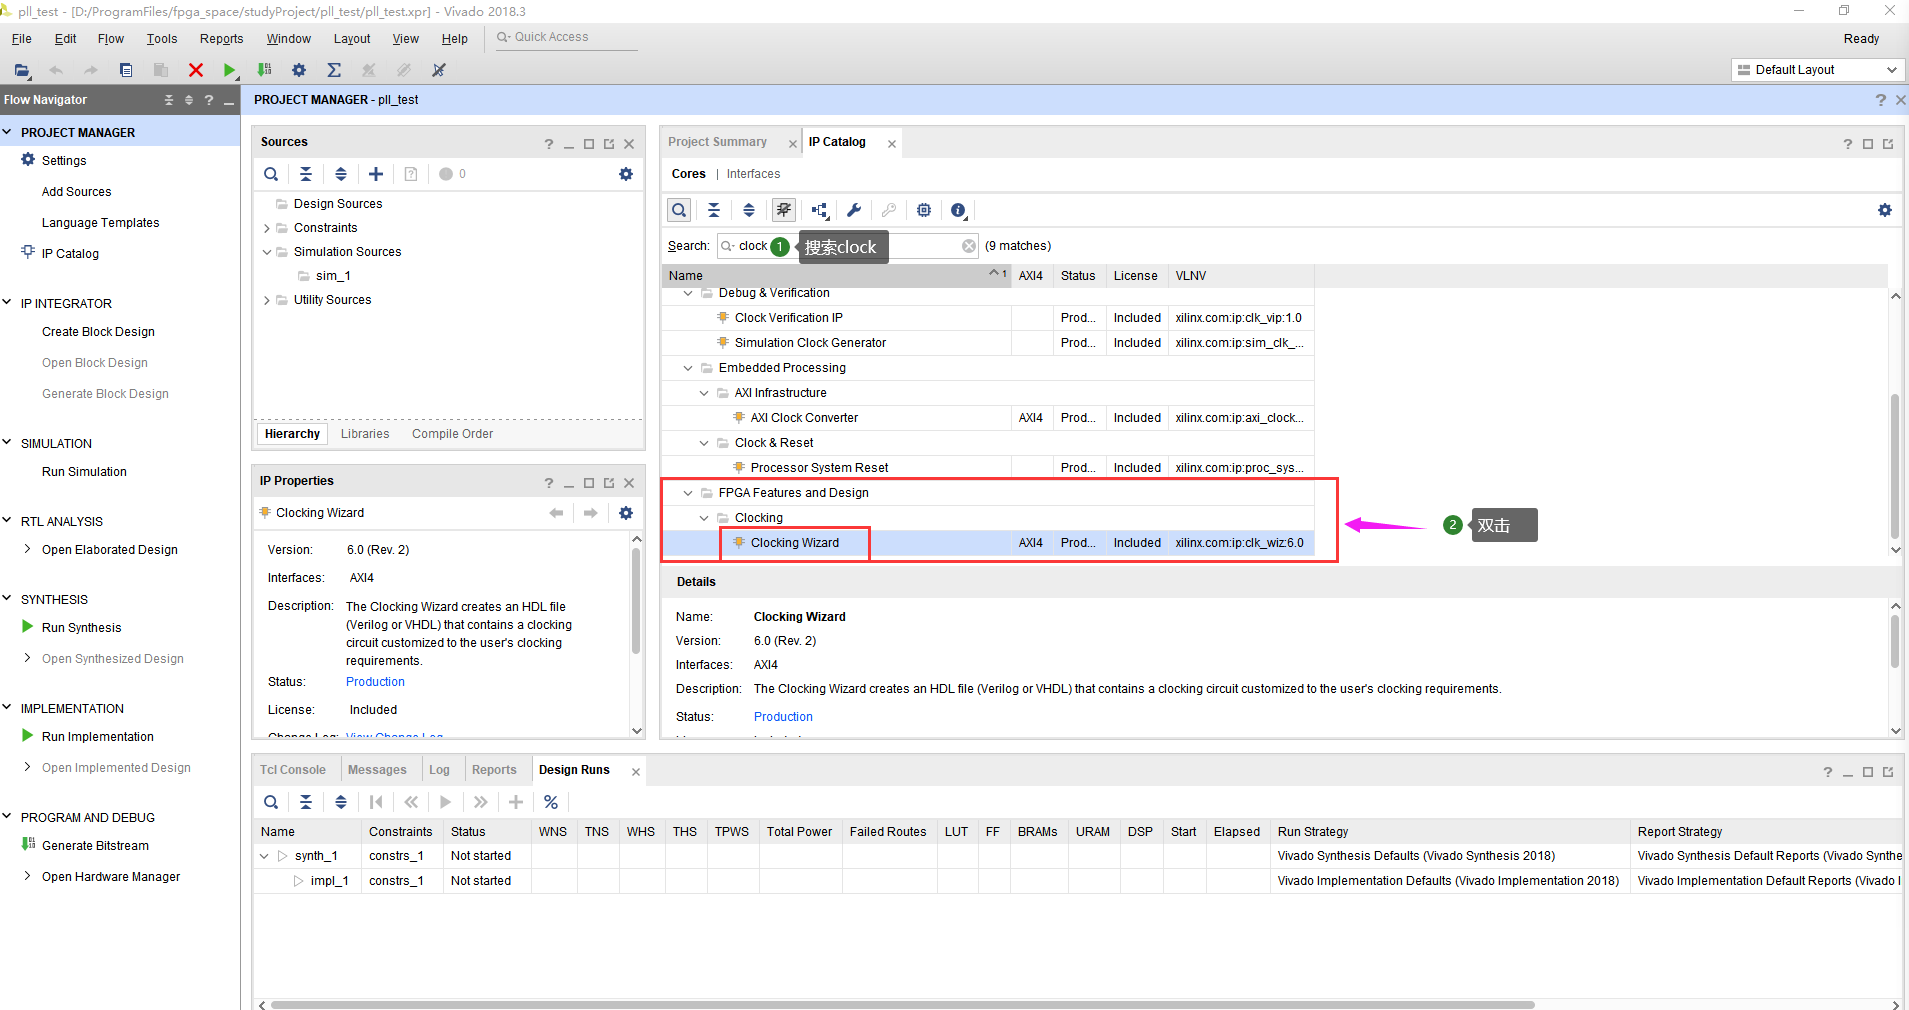Image resolution: width=1909 pixels, height=1010 pixels.
Task: Clear the search field with X button
Action: pos(969,246)
